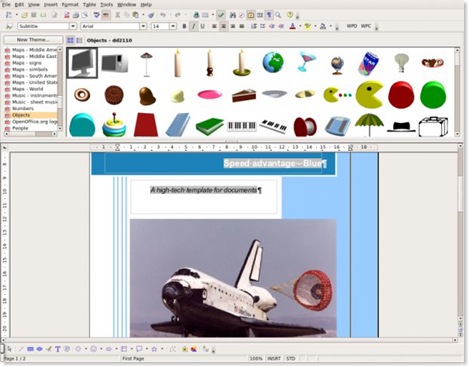Select the monitor image in Gallery
The image size is (468, 366).
pyautogui.click(x=82, y=63)
